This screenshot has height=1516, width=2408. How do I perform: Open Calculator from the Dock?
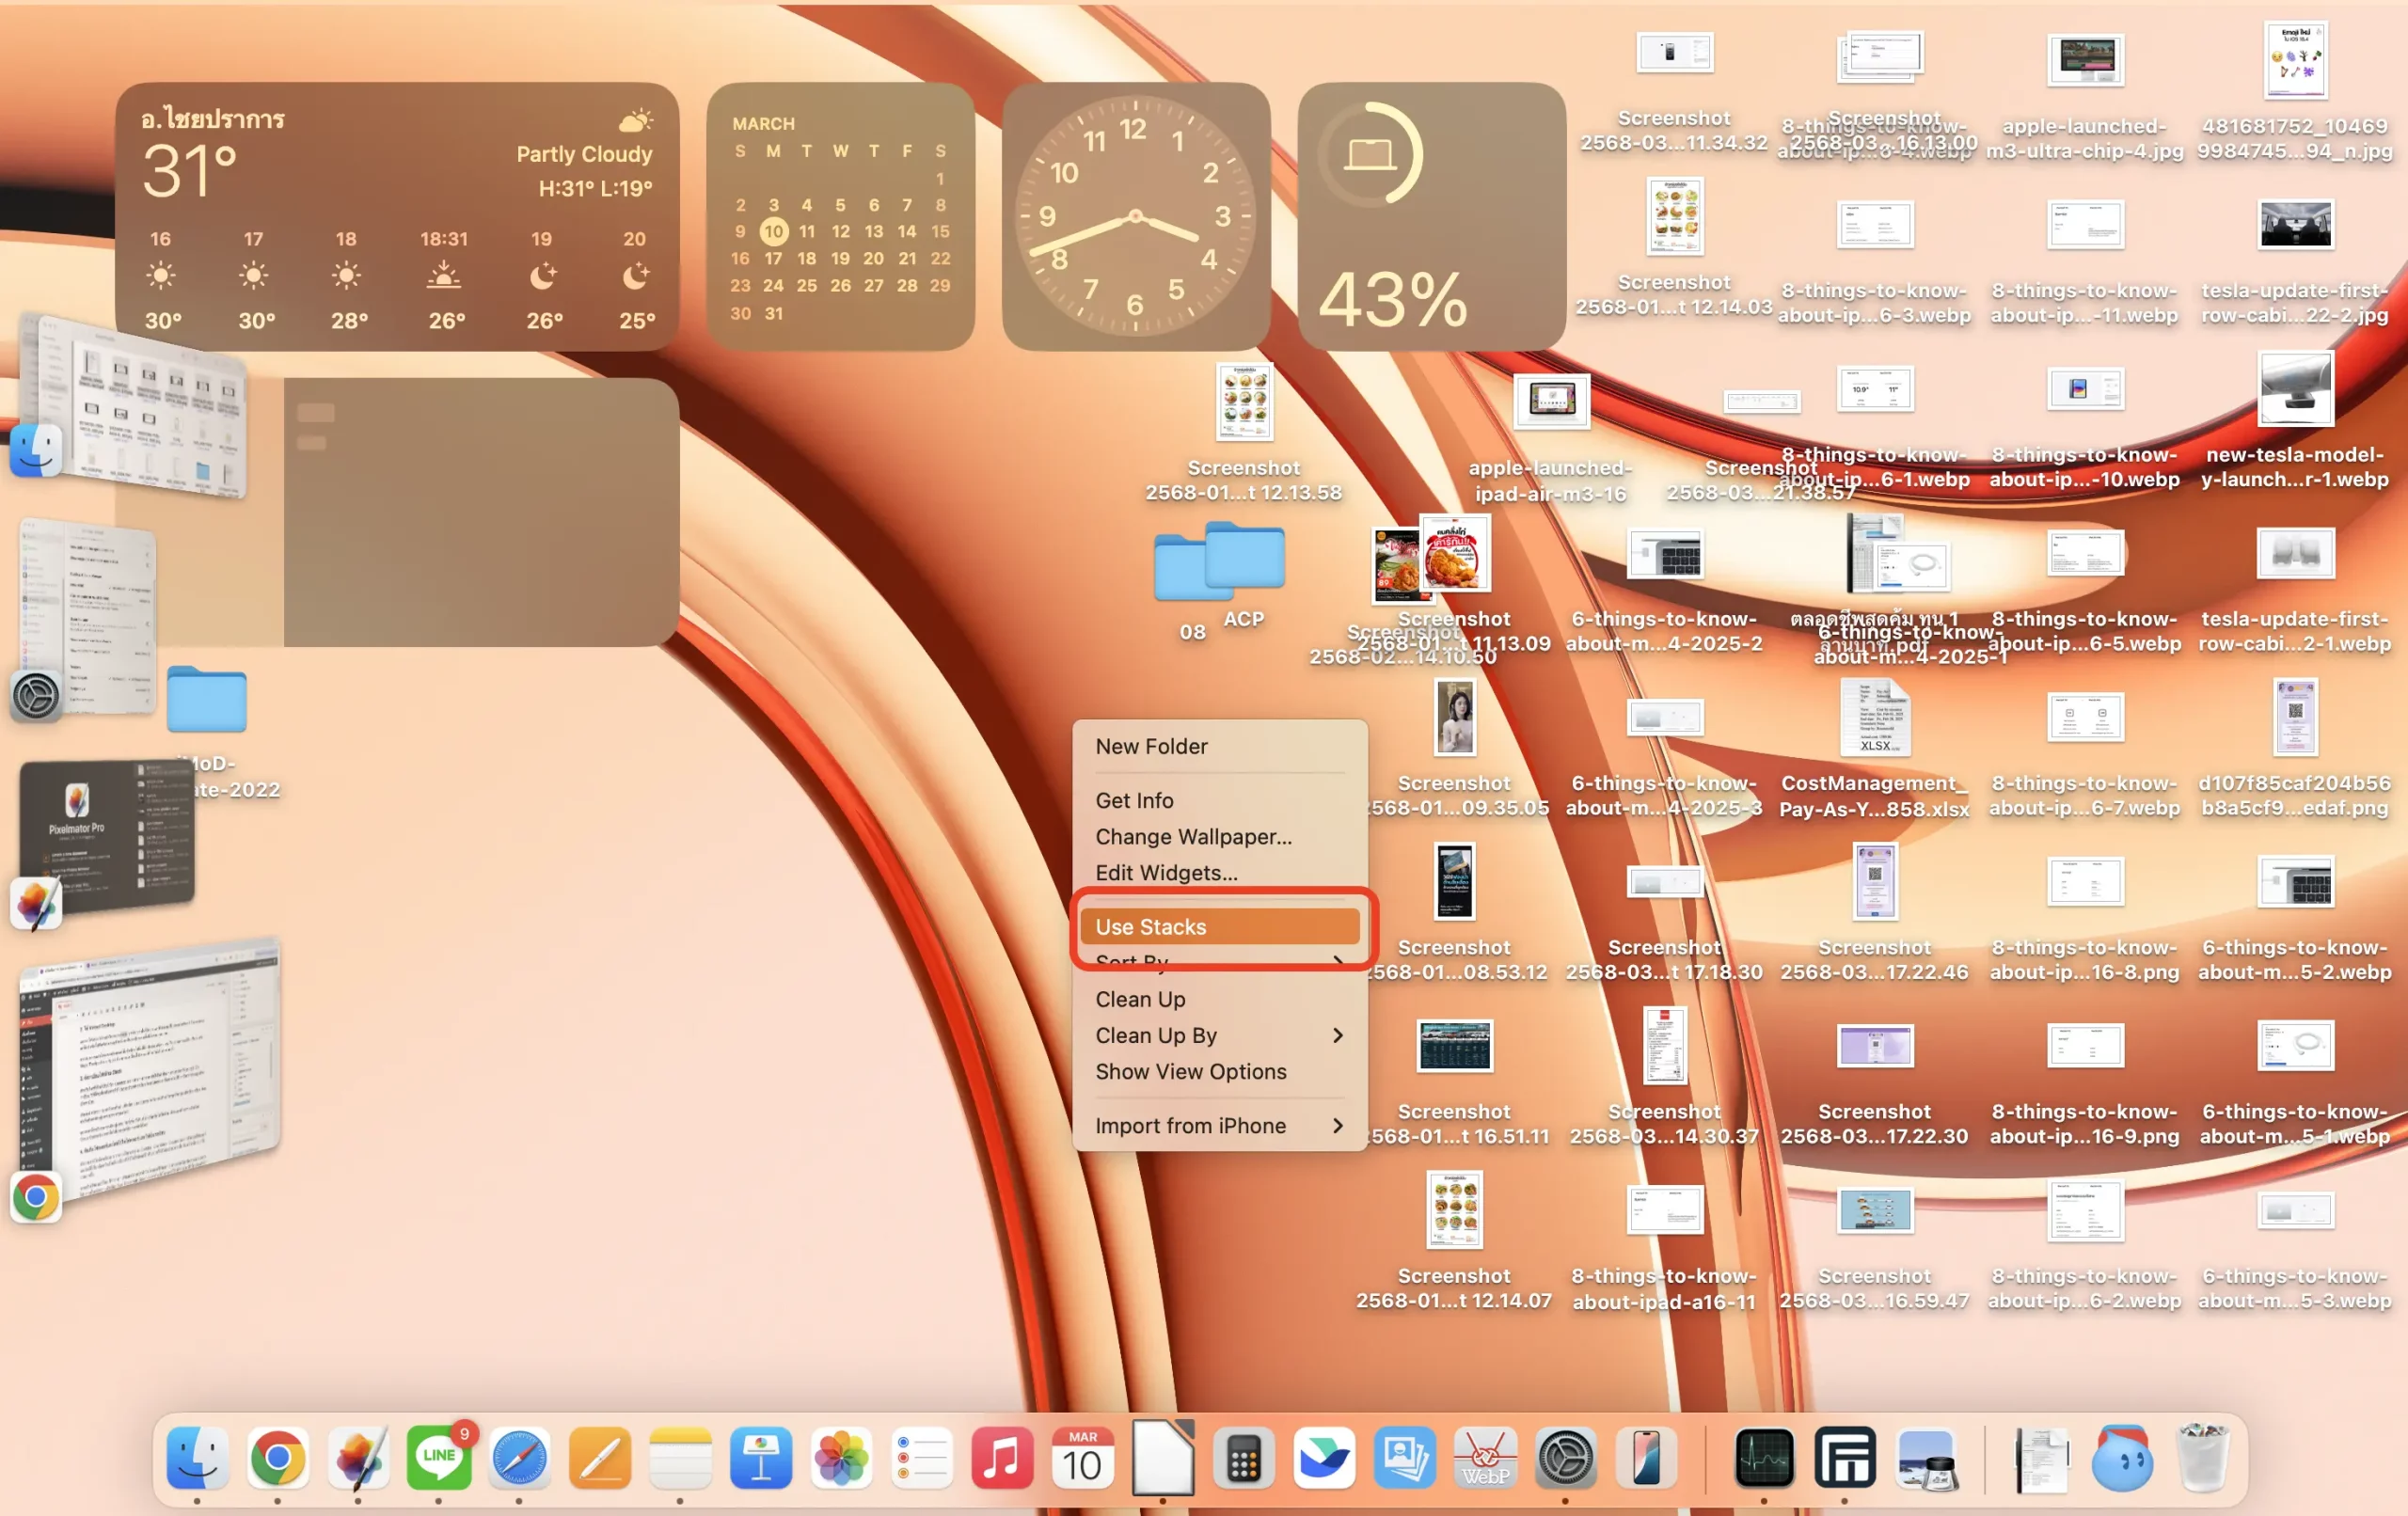tap(1243, 1459)
